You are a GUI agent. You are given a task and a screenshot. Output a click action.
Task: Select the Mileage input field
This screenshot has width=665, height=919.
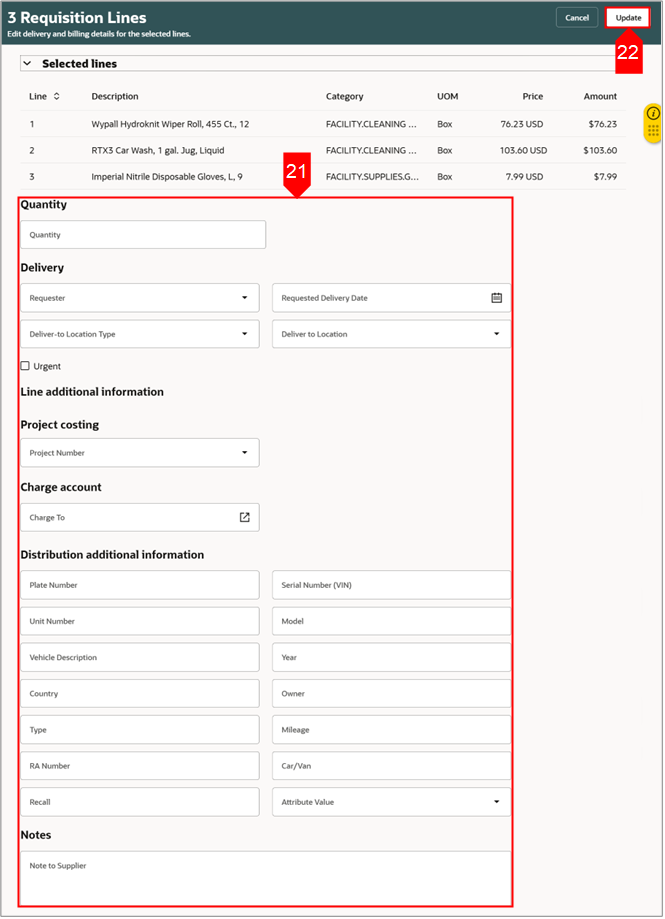[x=391, y=730]
